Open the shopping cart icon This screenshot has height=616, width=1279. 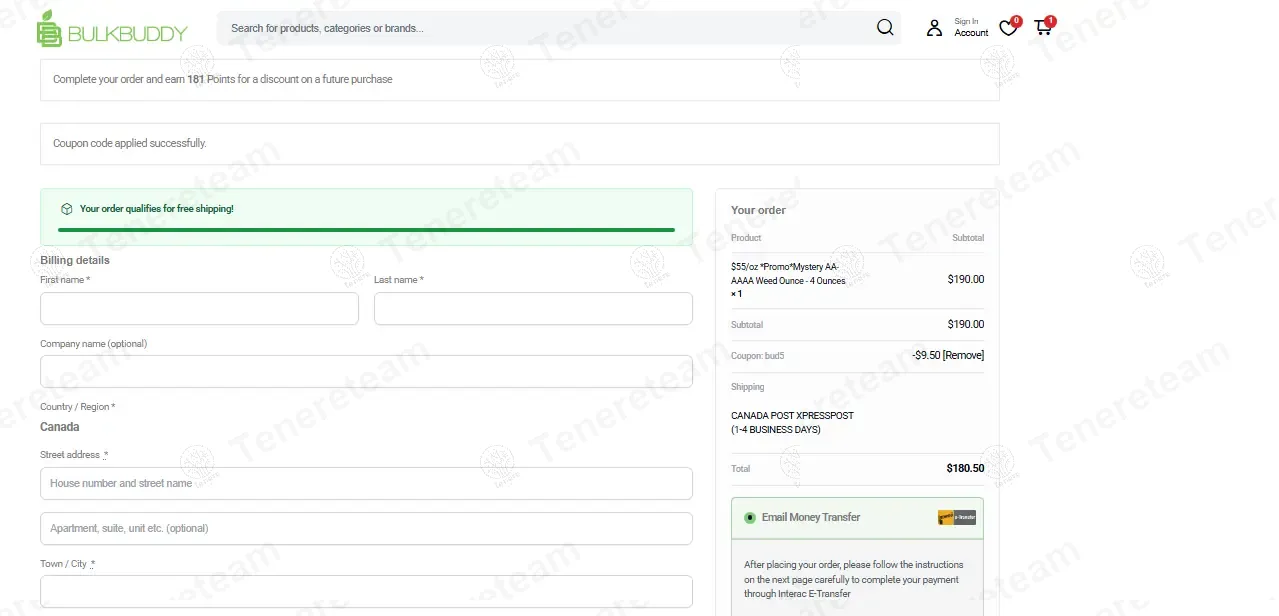1043,28
